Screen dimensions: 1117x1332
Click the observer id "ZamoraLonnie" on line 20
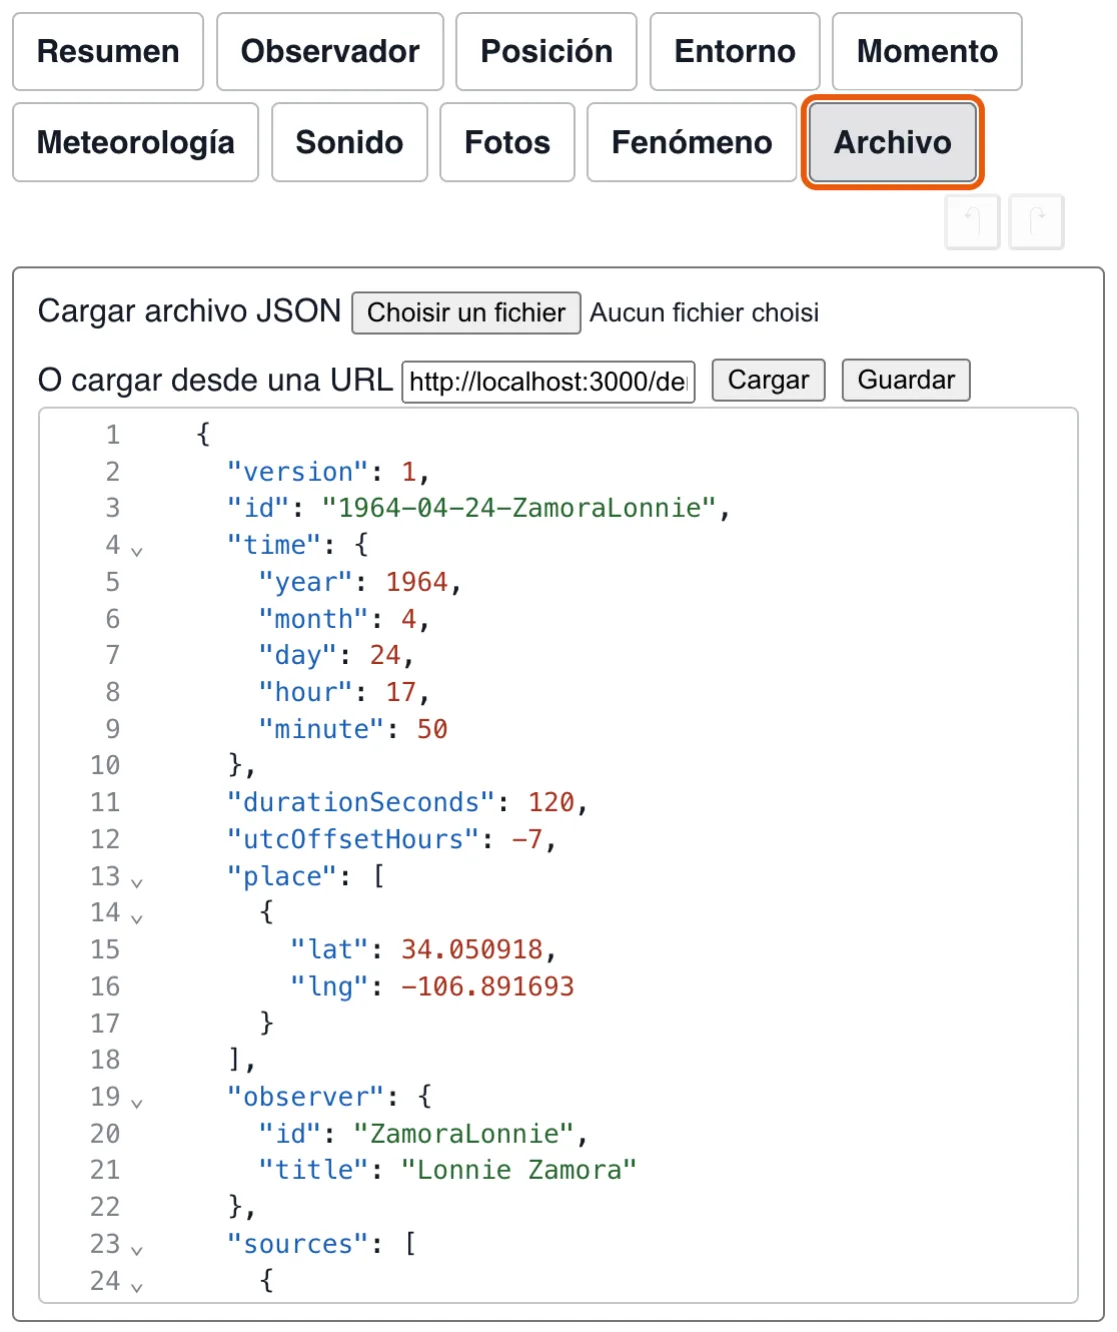[x=464, y=1133]
